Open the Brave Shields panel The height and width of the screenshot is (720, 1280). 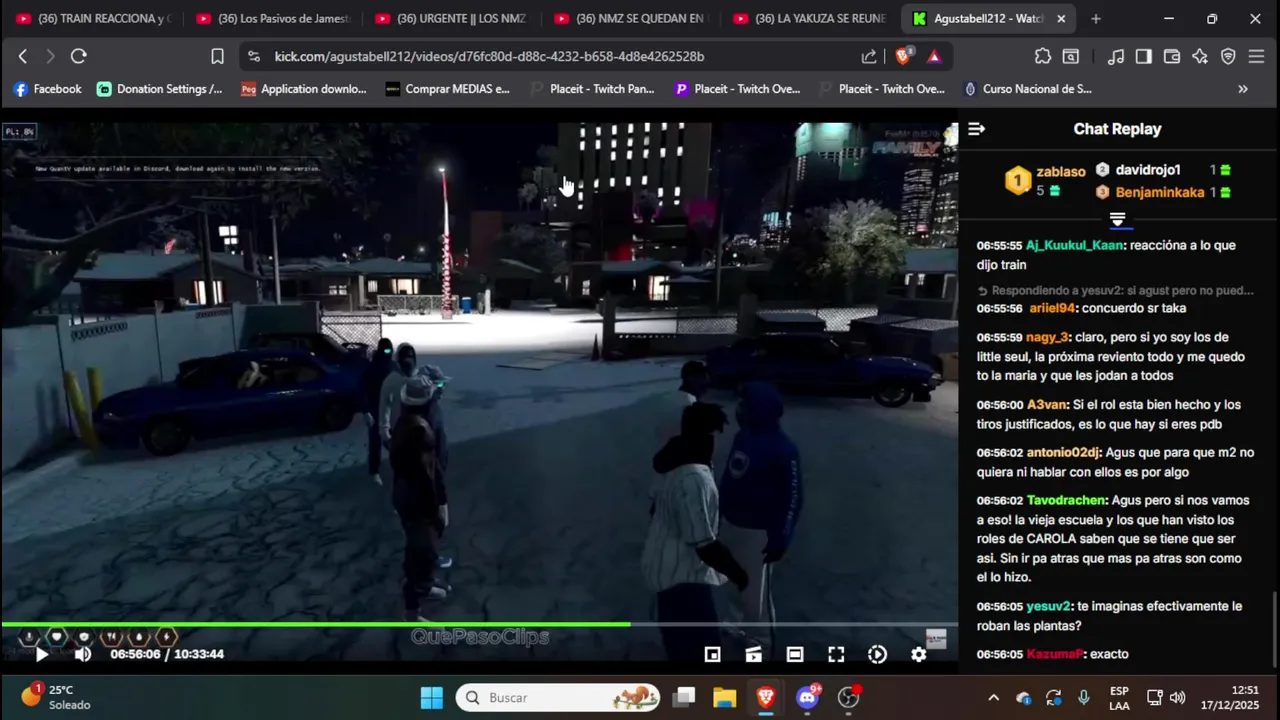point(903,57)
